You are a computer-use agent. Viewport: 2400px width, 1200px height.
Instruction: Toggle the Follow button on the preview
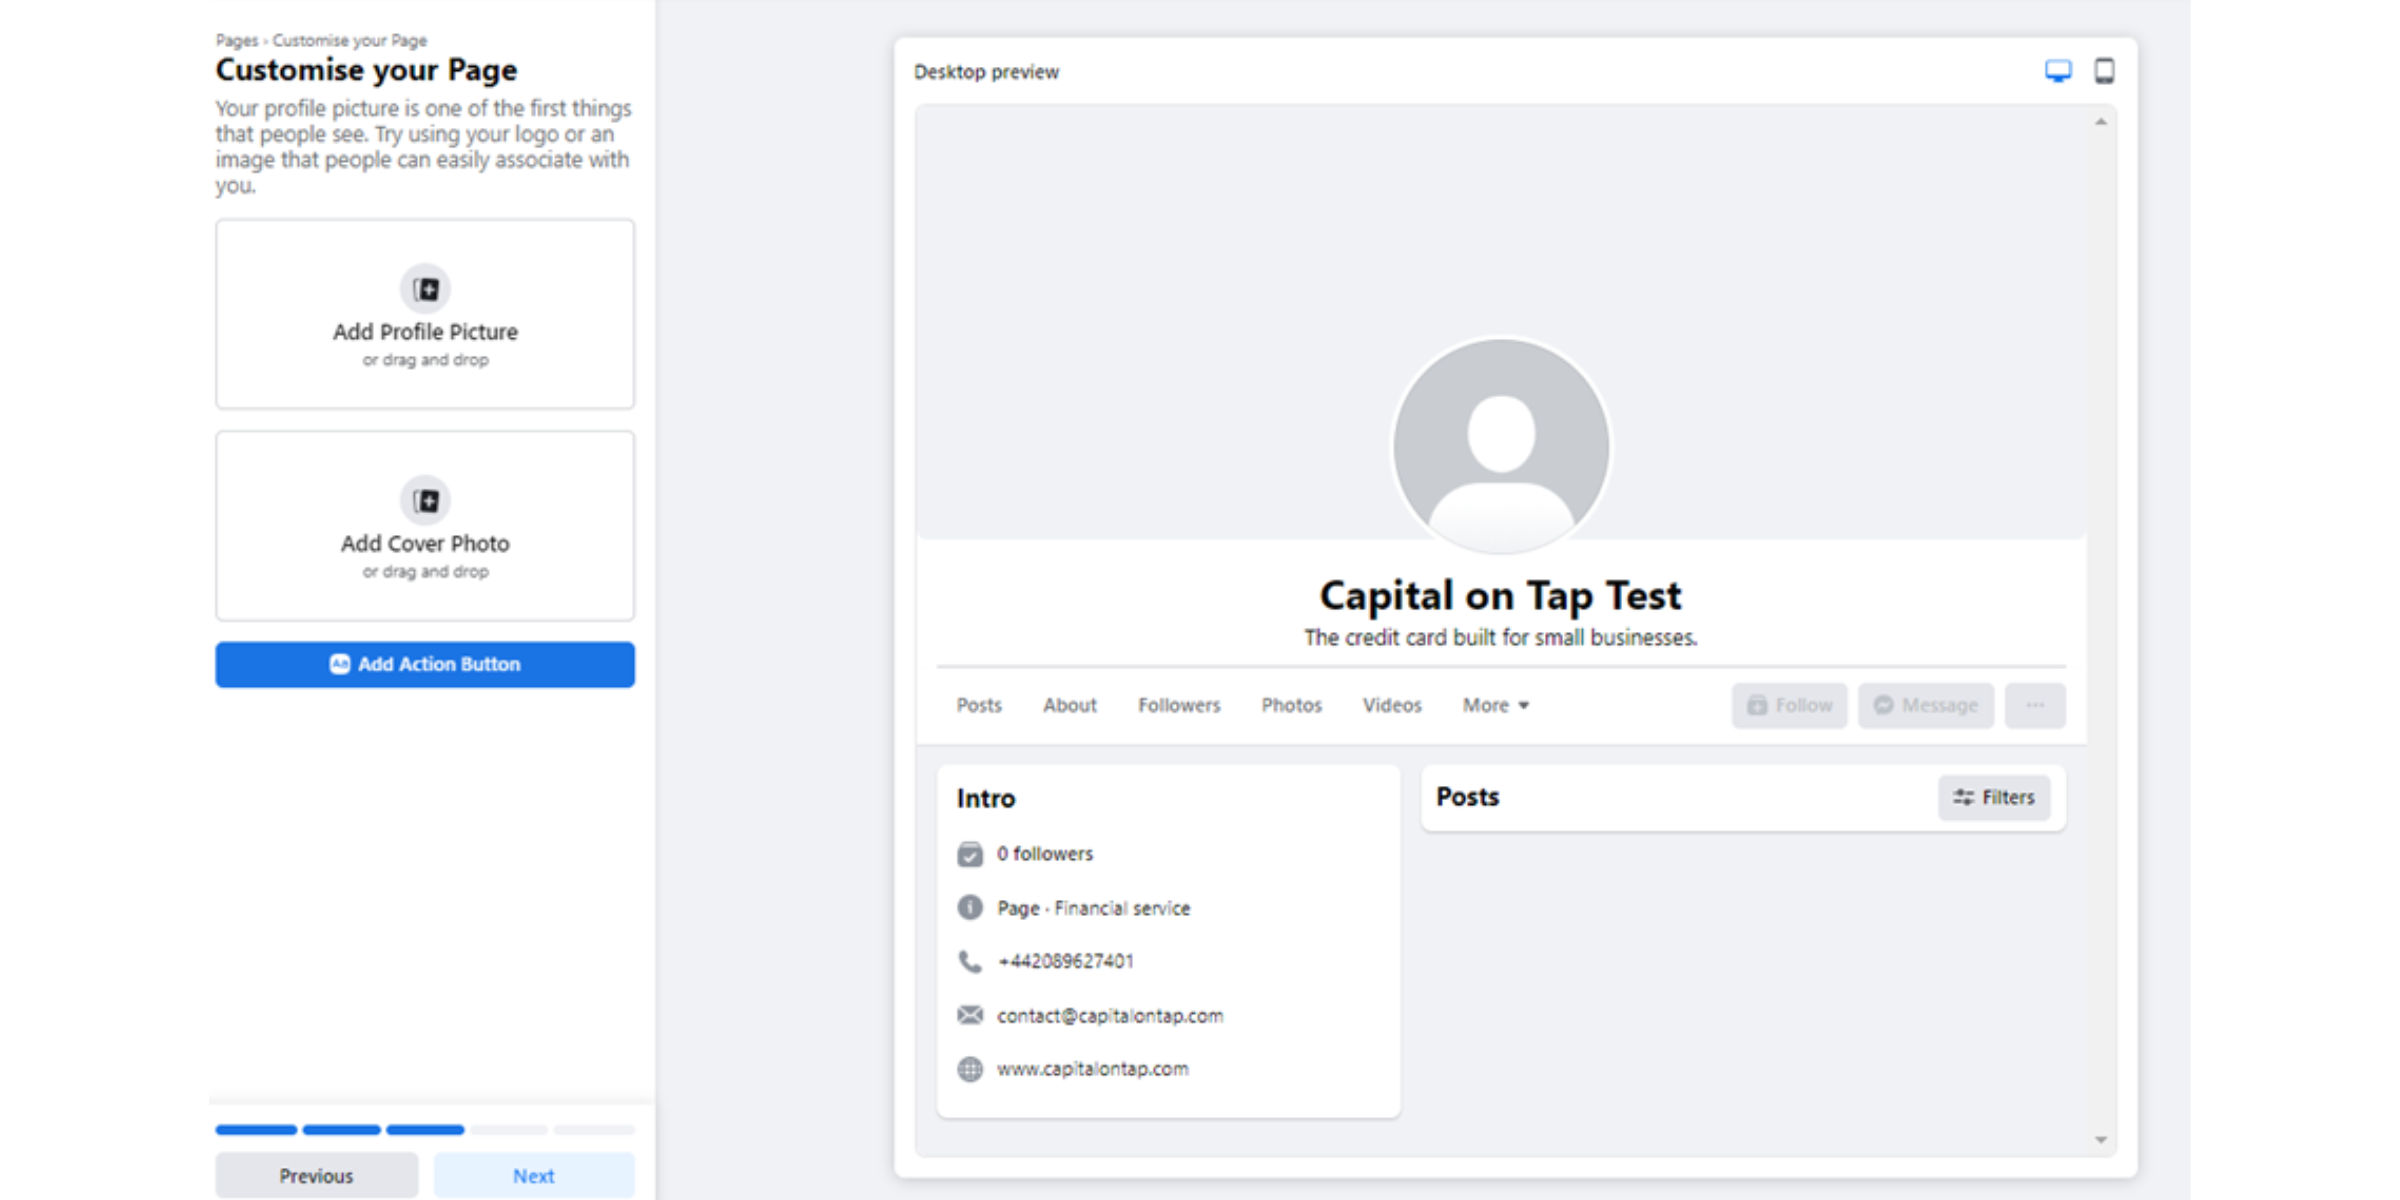coord(1789,705)
